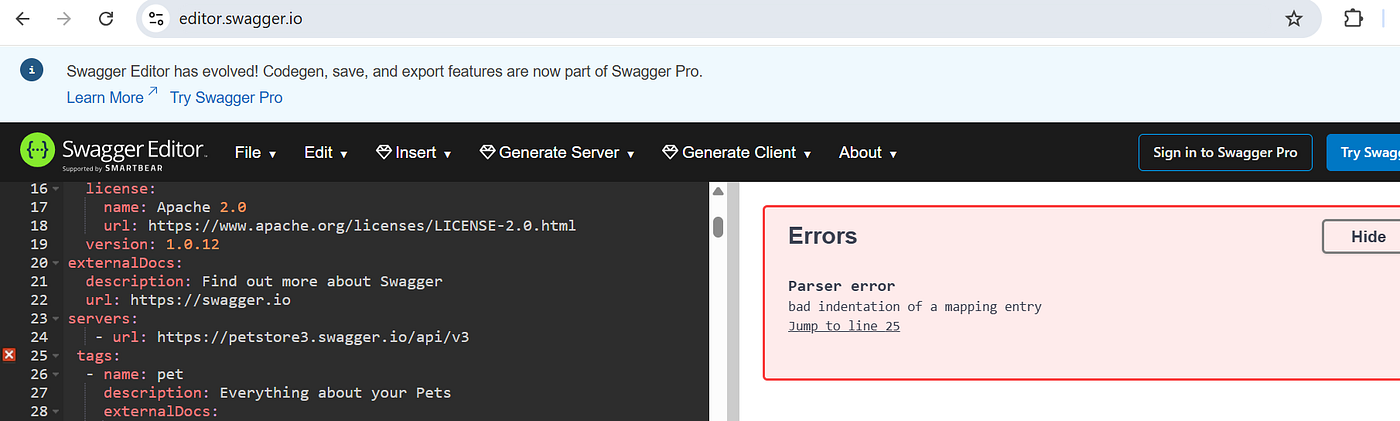Open the Learn More link

[x=112, y=97]
